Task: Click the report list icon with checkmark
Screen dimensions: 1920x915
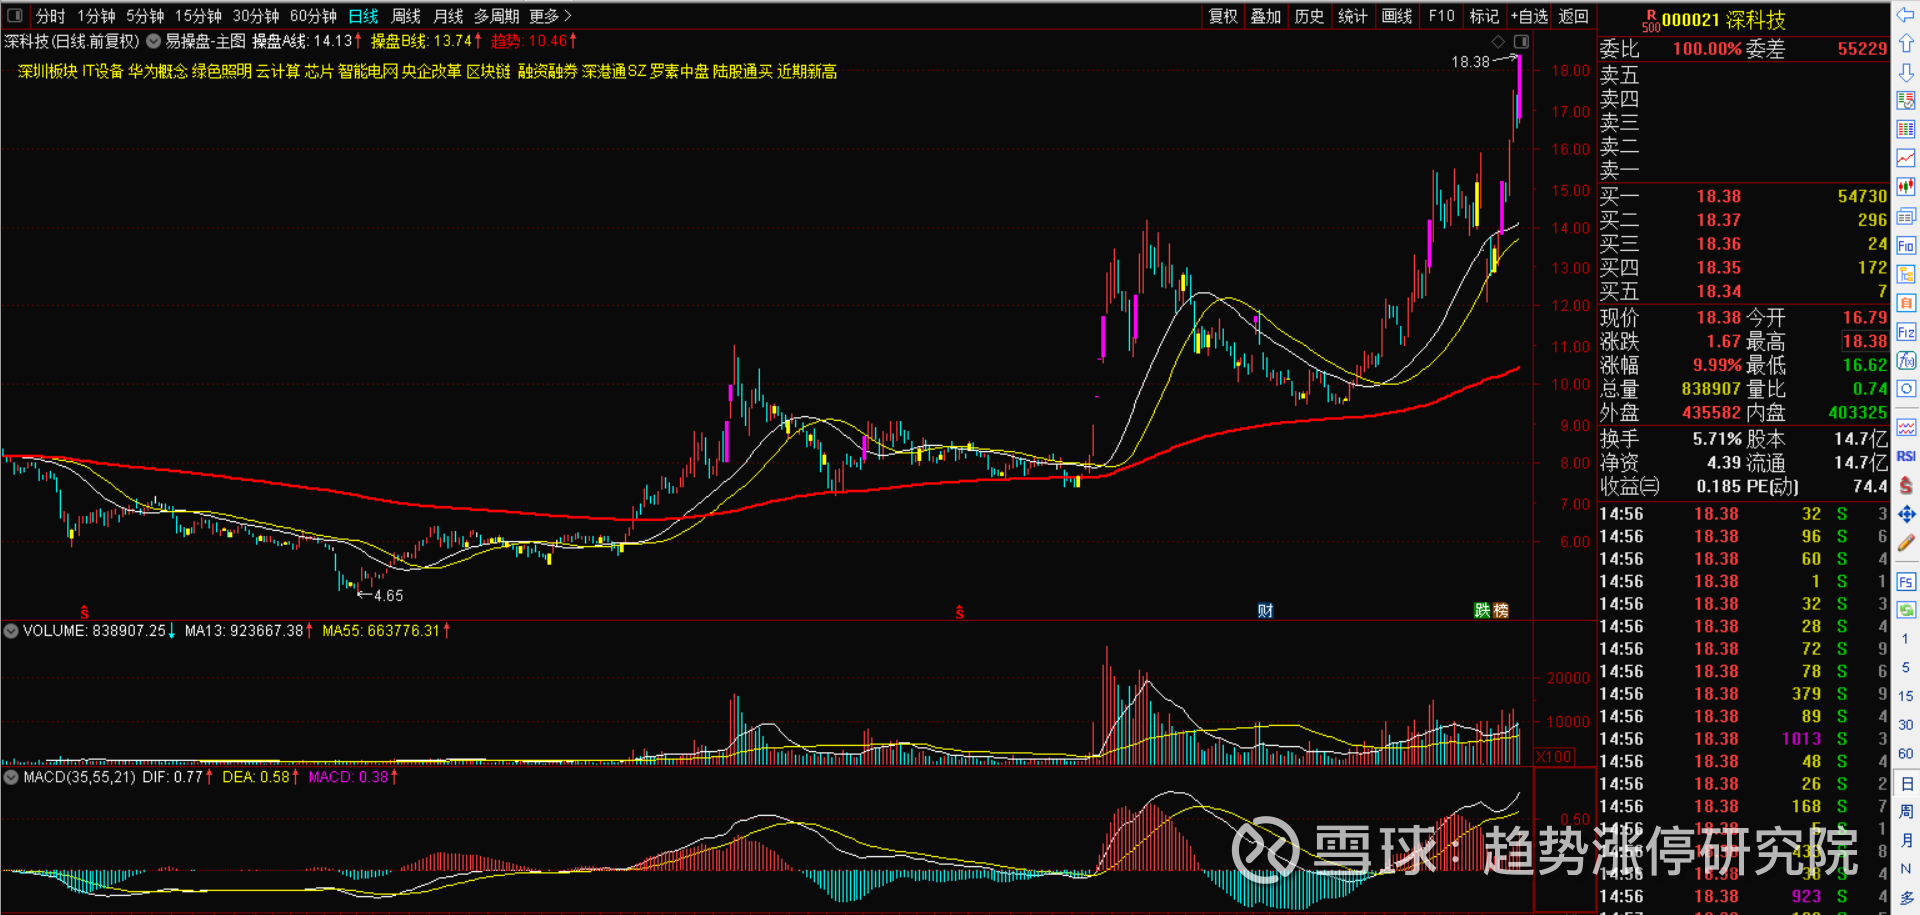Action: pyautogui.click(x=1906, y=100)
